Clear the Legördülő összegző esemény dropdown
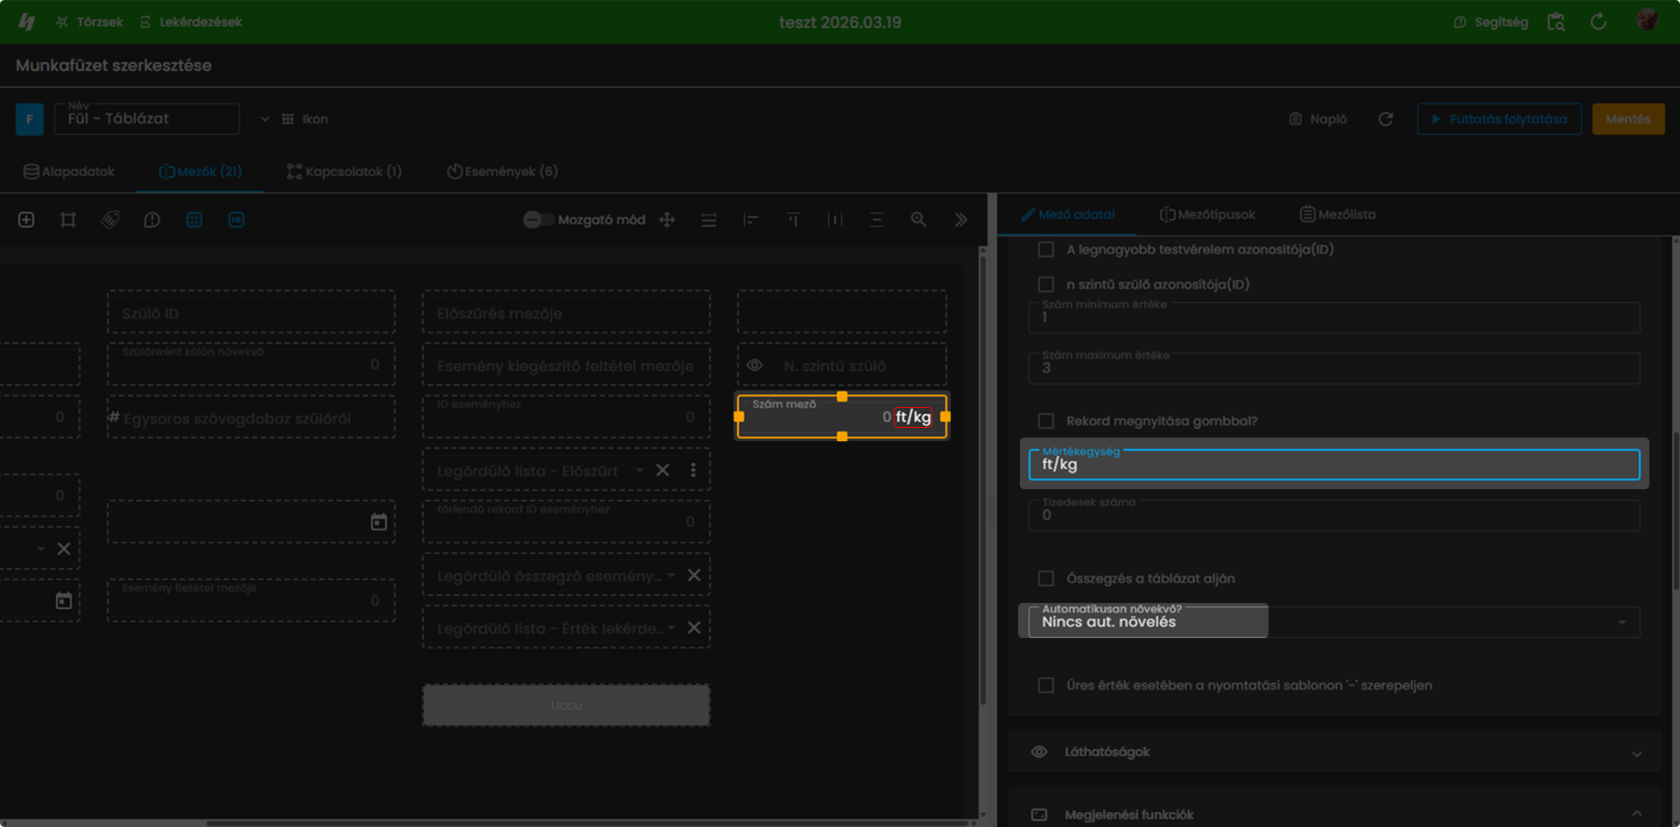Image resolution: width=1680 pixels, height=827 pixels. coord(694,576)
